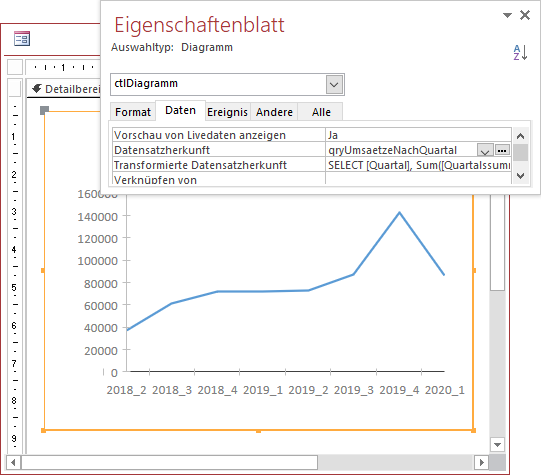The image size is (541, 475).
Task: Select the Transformierte Datensatzherkunft property label
Action: pos(200,165)
